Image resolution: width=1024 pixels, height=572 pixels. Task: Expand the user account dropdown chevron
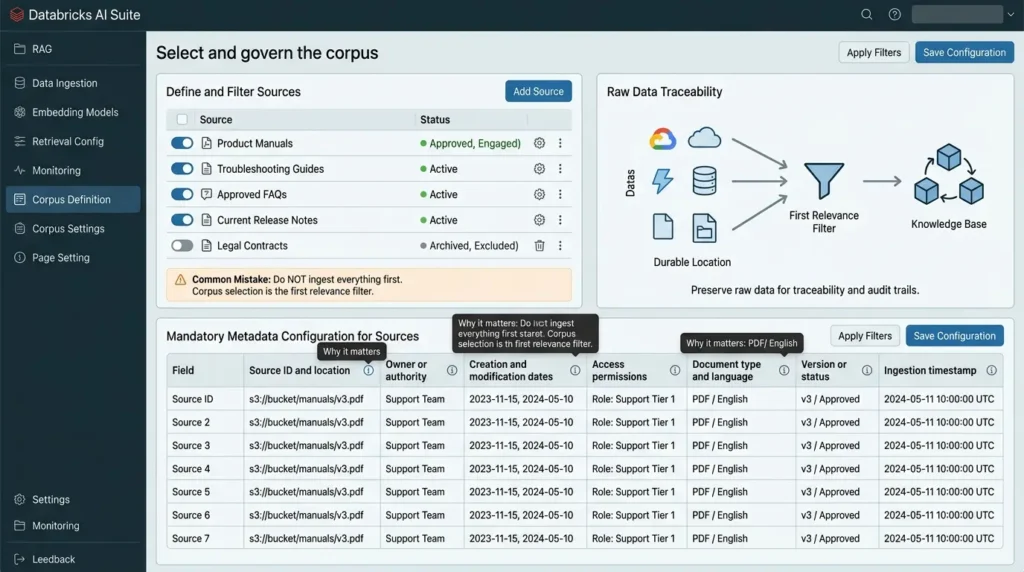tap(1010, 14)
